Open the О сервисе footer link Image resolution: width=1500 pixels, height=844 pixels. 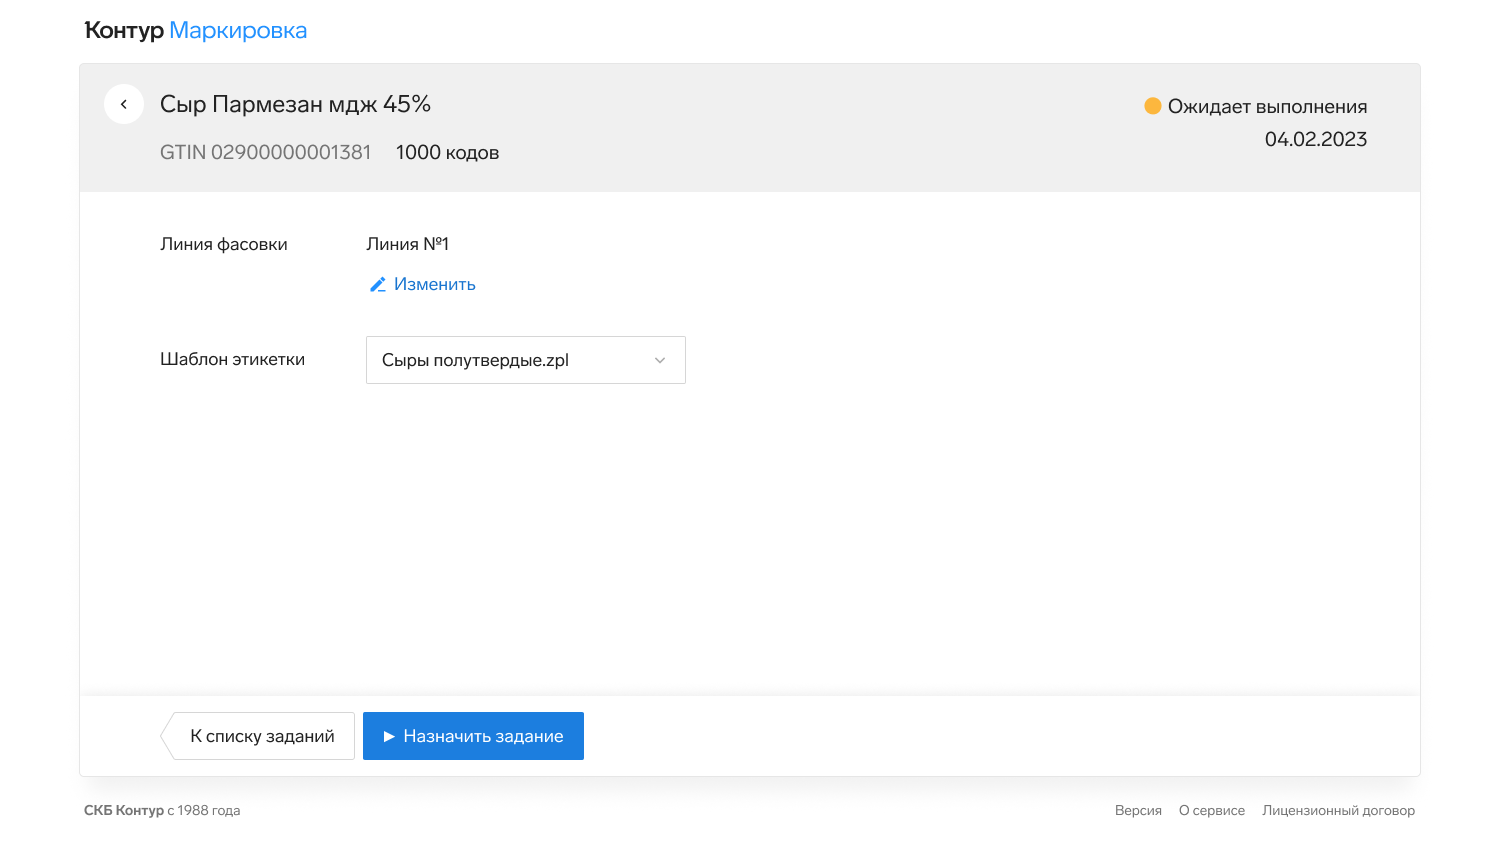coord(1212,811)
